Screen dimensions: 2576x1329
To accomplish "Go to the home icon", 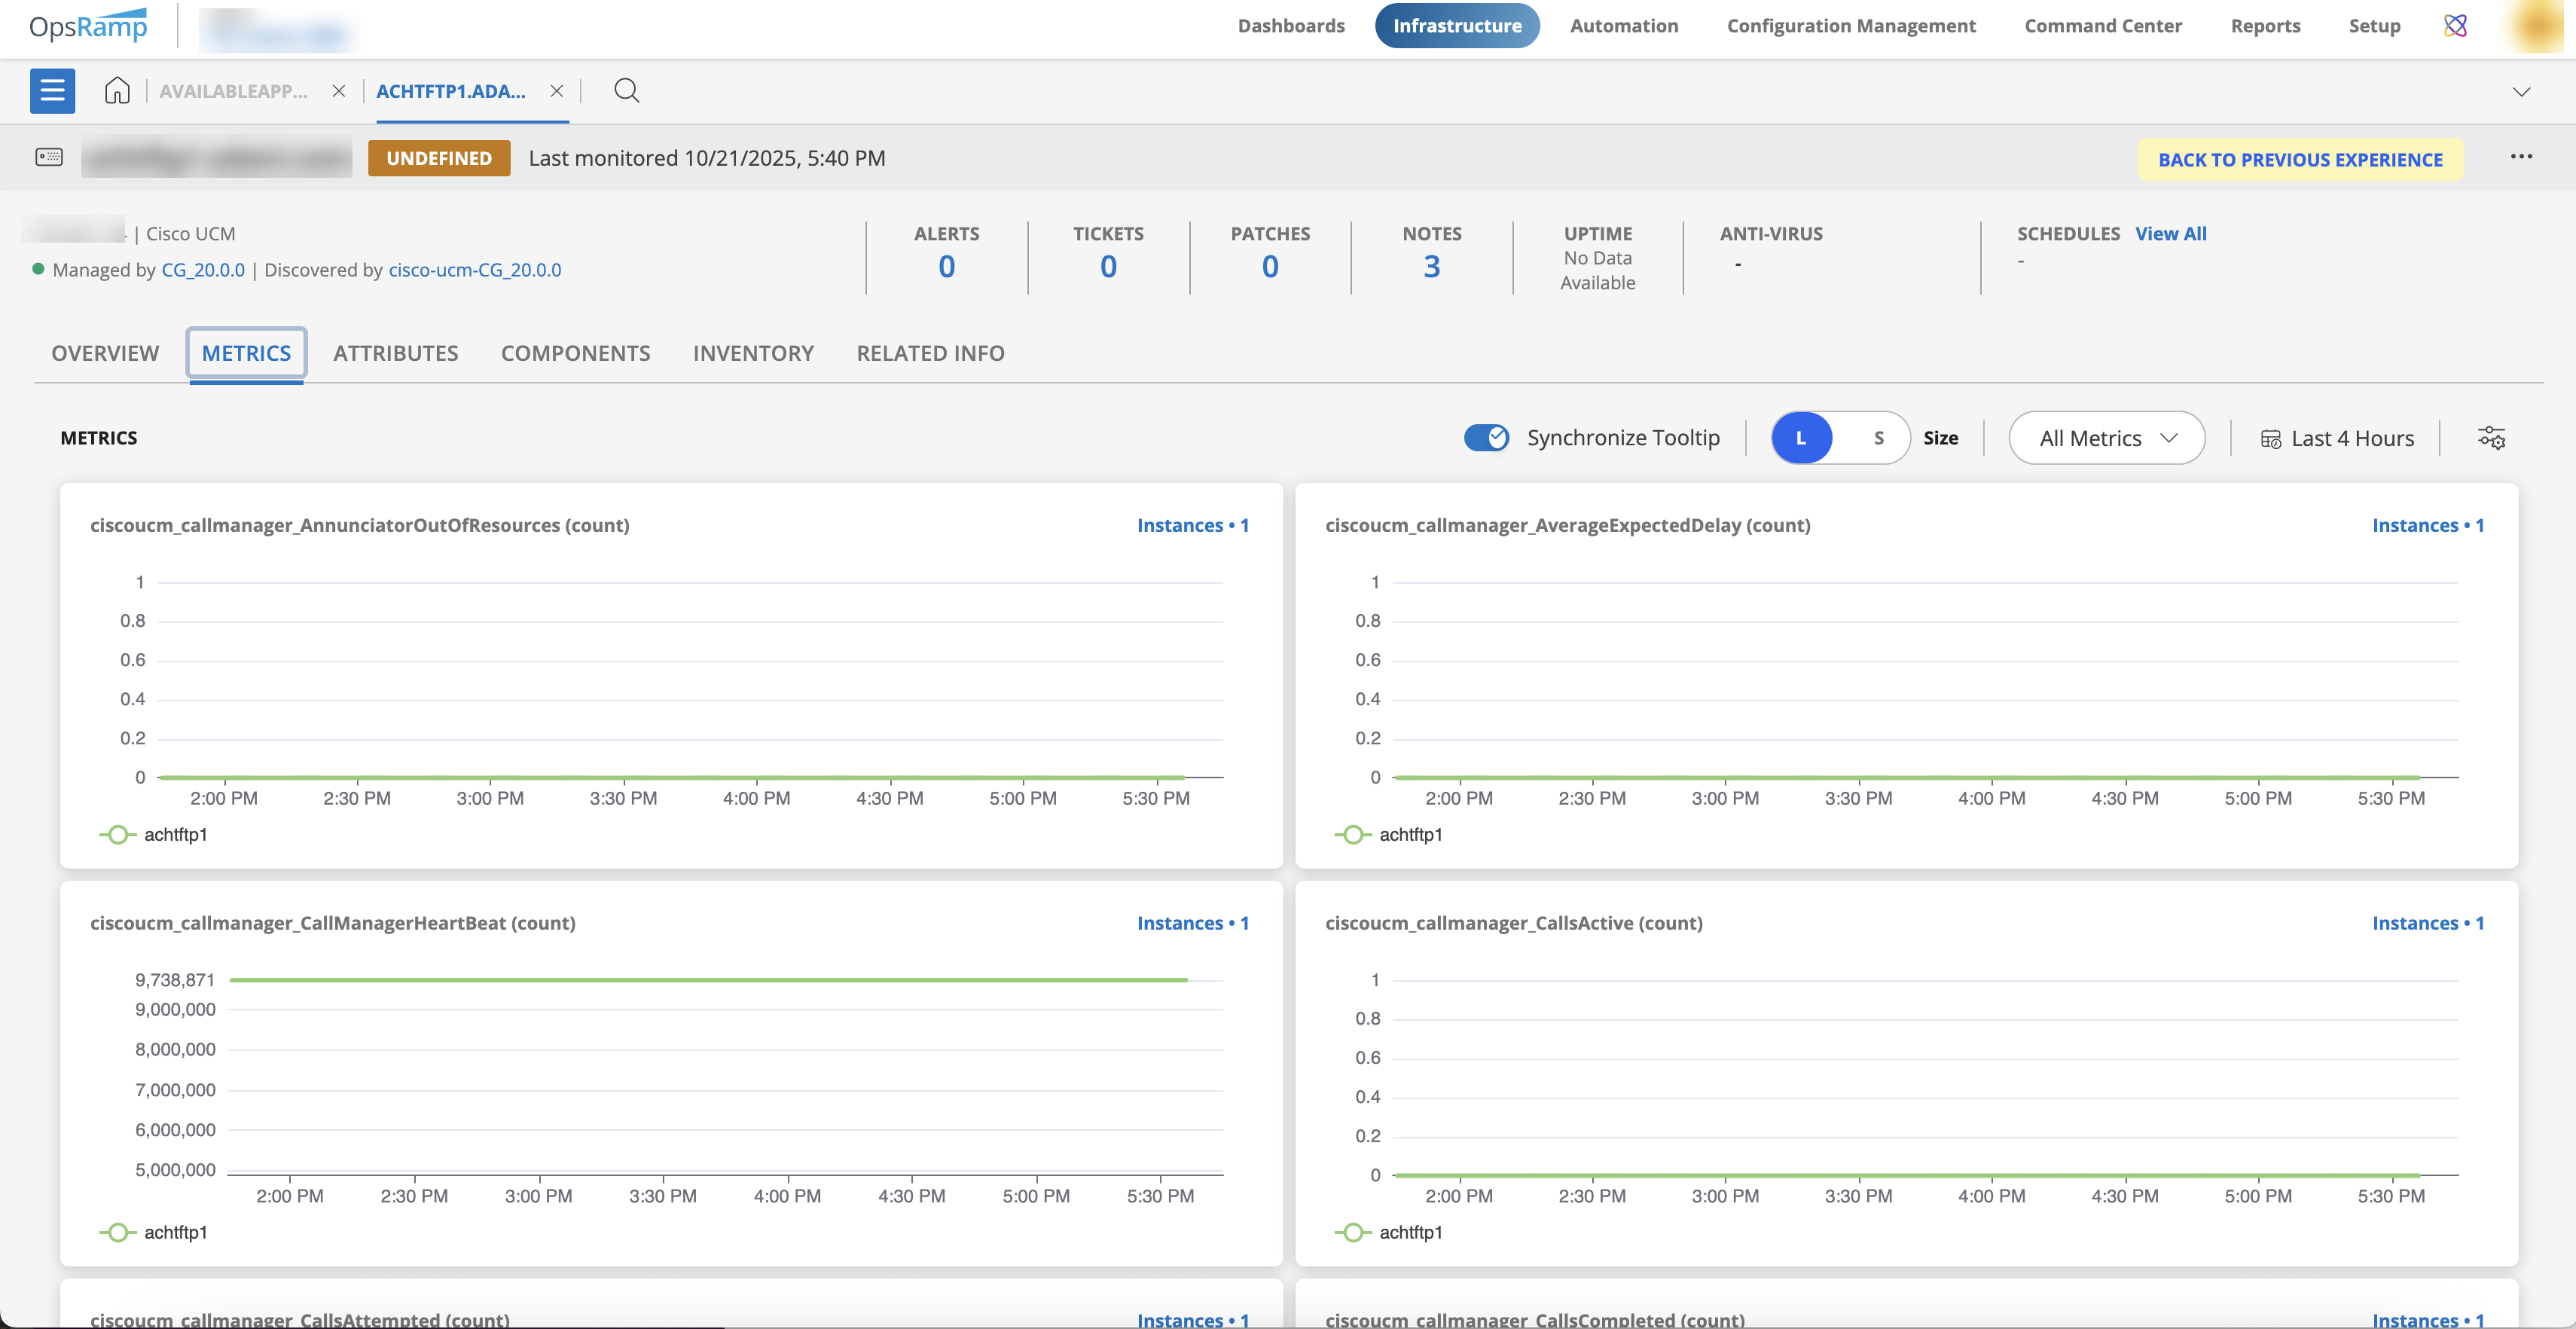I will click(x=117, y=91).
